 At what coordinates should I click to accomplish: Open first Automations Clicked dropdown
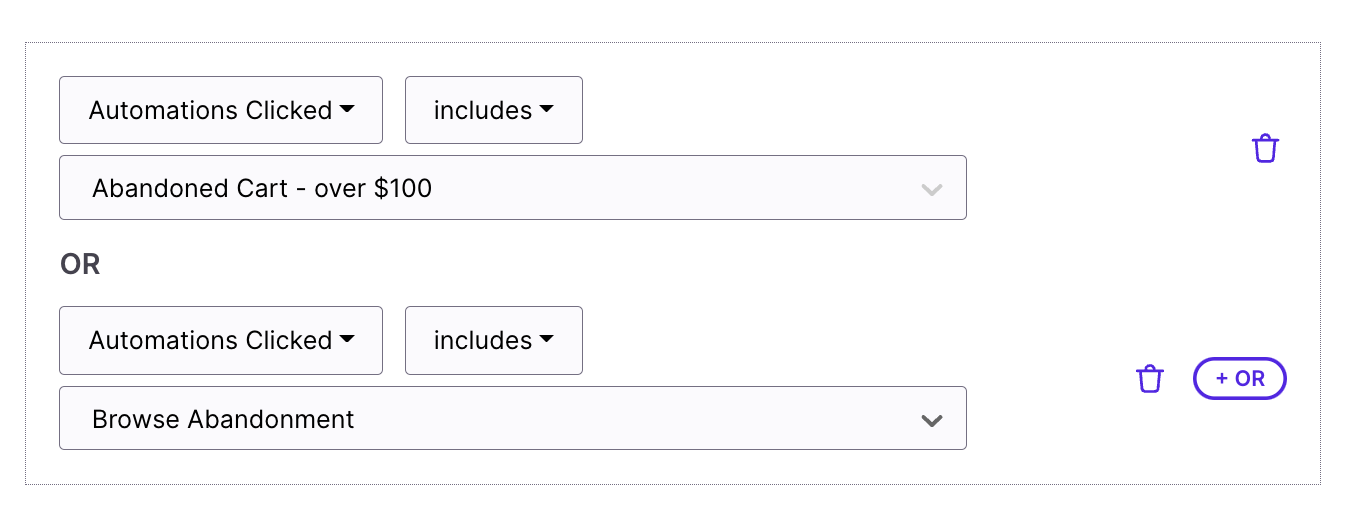click(221, 110)
